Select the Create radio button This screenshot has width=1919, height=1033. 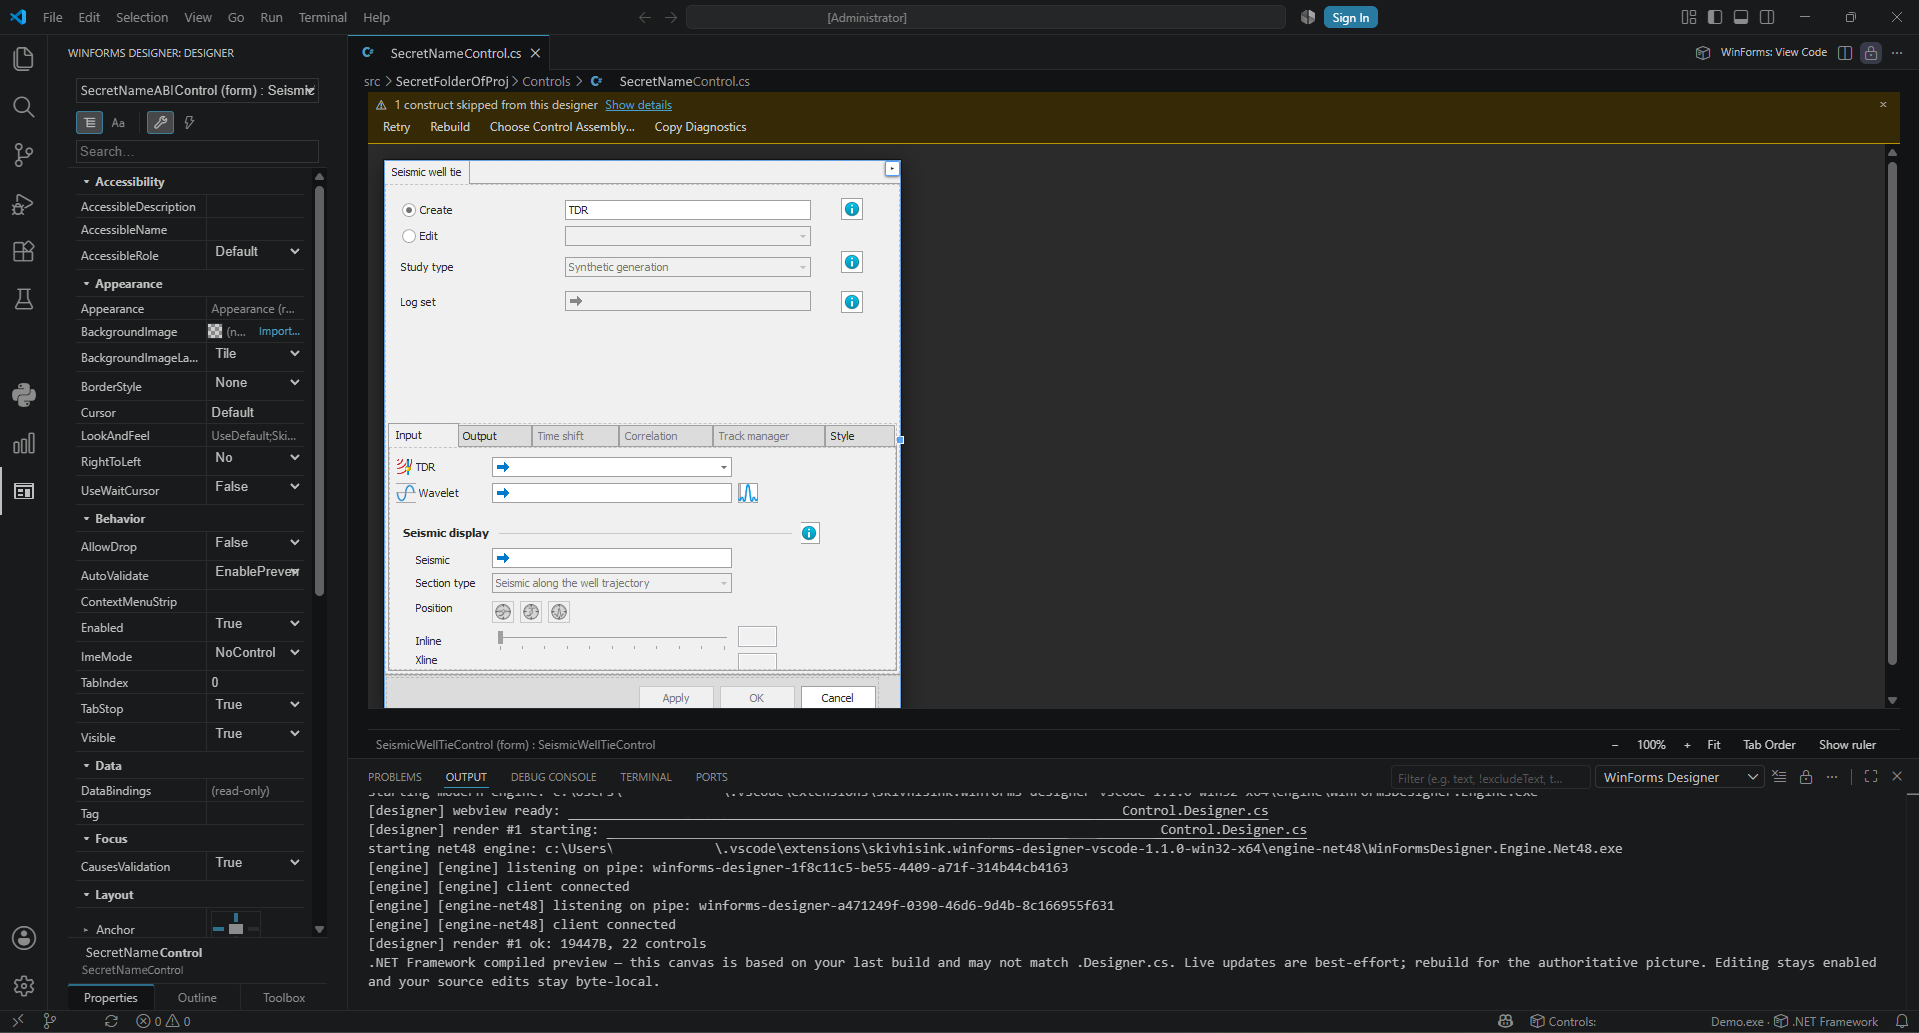(x=409, y=210)
